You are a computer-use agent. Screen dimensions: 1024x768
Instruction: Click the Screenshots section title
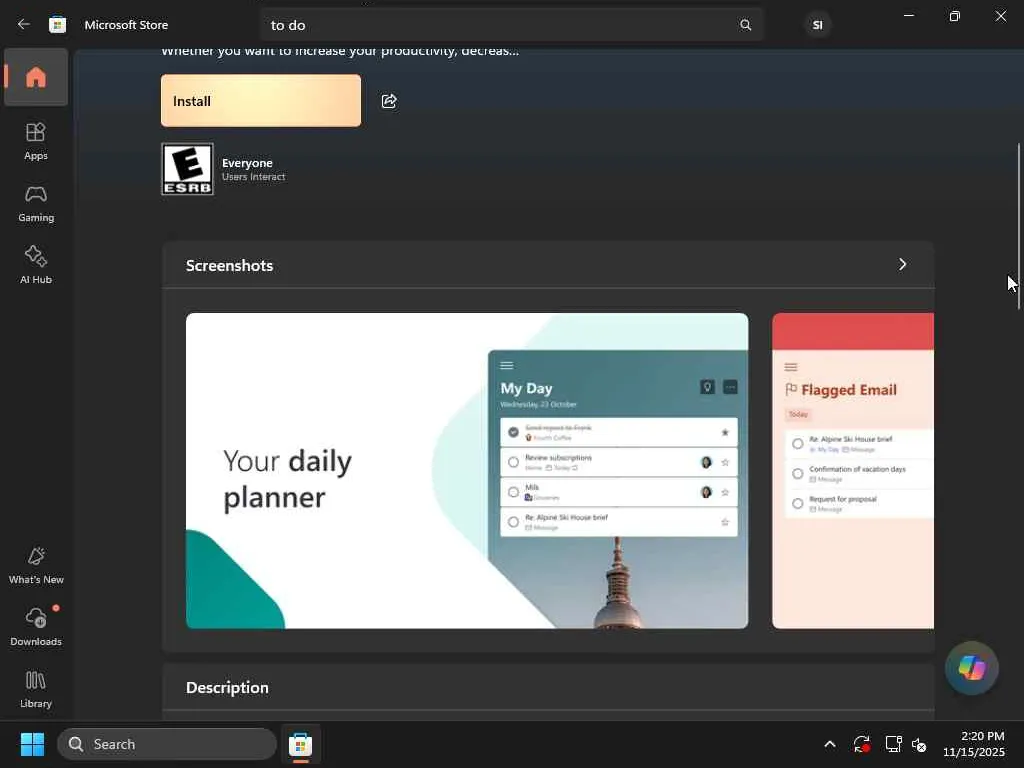point(229,265)
